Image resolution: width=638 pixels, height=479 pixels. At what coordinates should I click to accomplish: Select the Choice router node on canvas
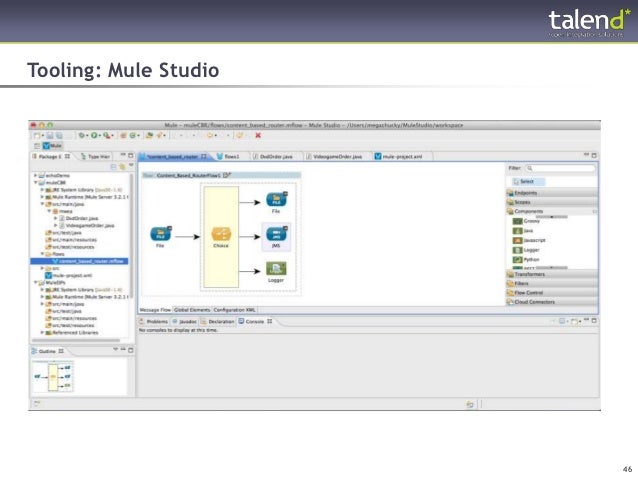coord(221,235)
